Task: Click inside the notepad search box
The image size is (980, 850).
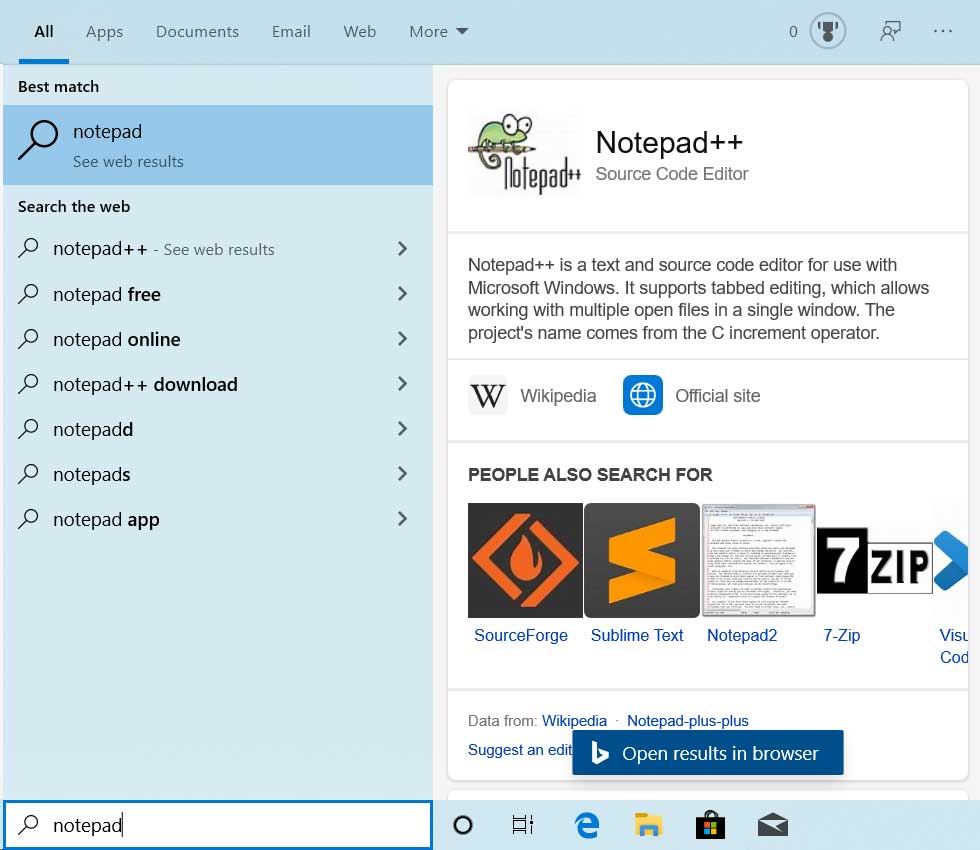Action: click(218, 825)
